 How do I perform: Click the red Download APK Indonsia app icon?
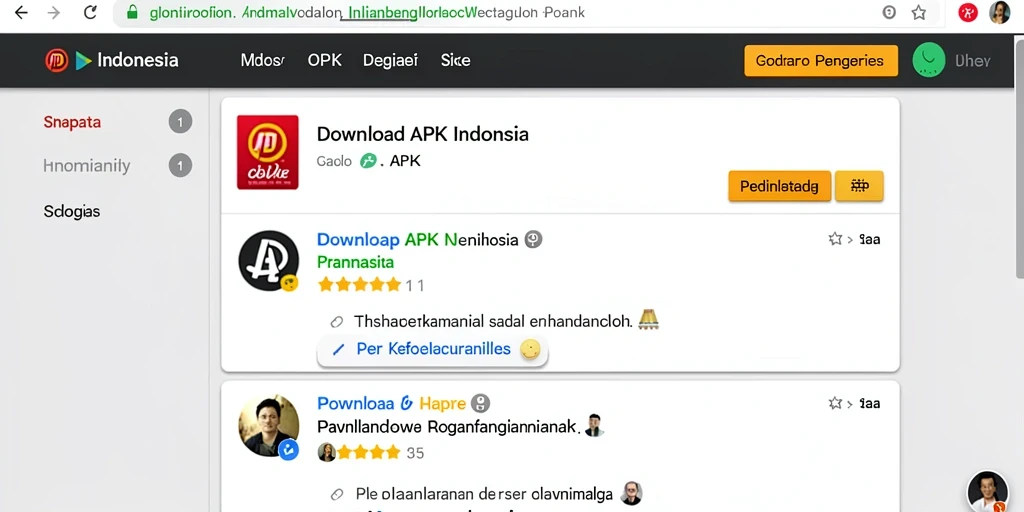(x=268, y=152)
